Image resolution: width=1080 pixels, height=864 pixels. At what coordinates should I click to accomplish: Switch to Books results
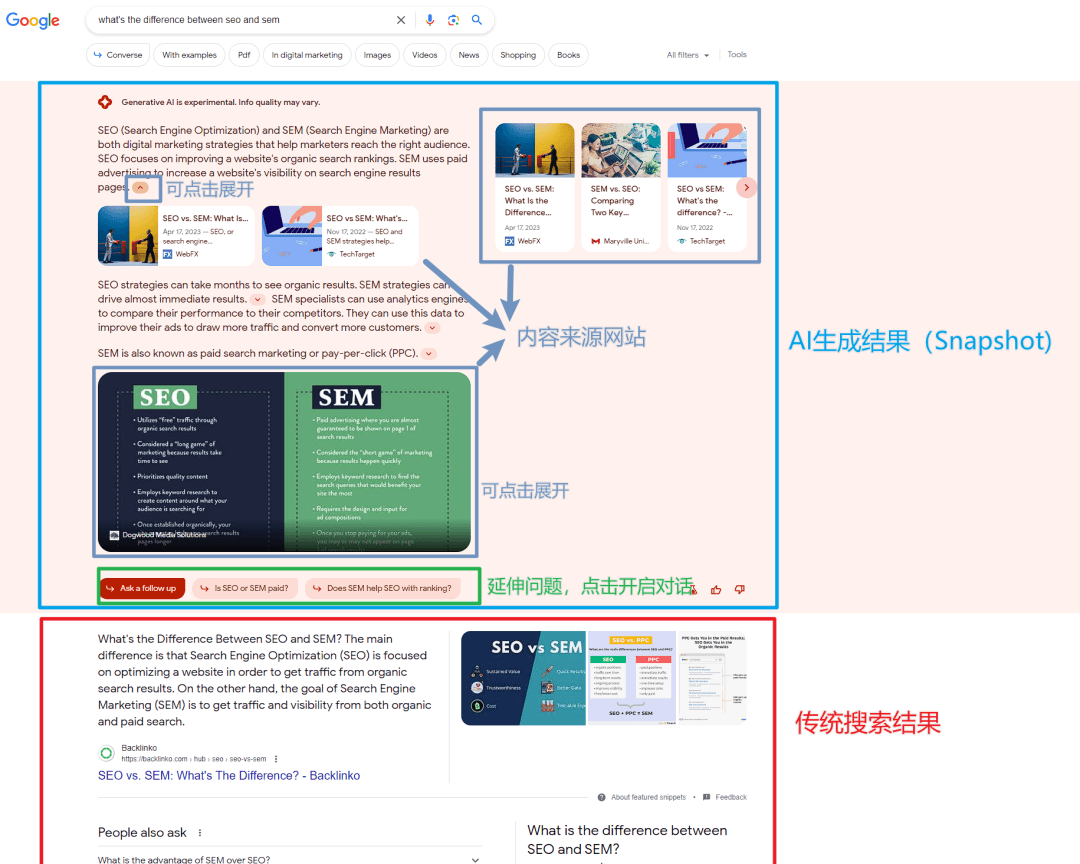tap(568, 55)
